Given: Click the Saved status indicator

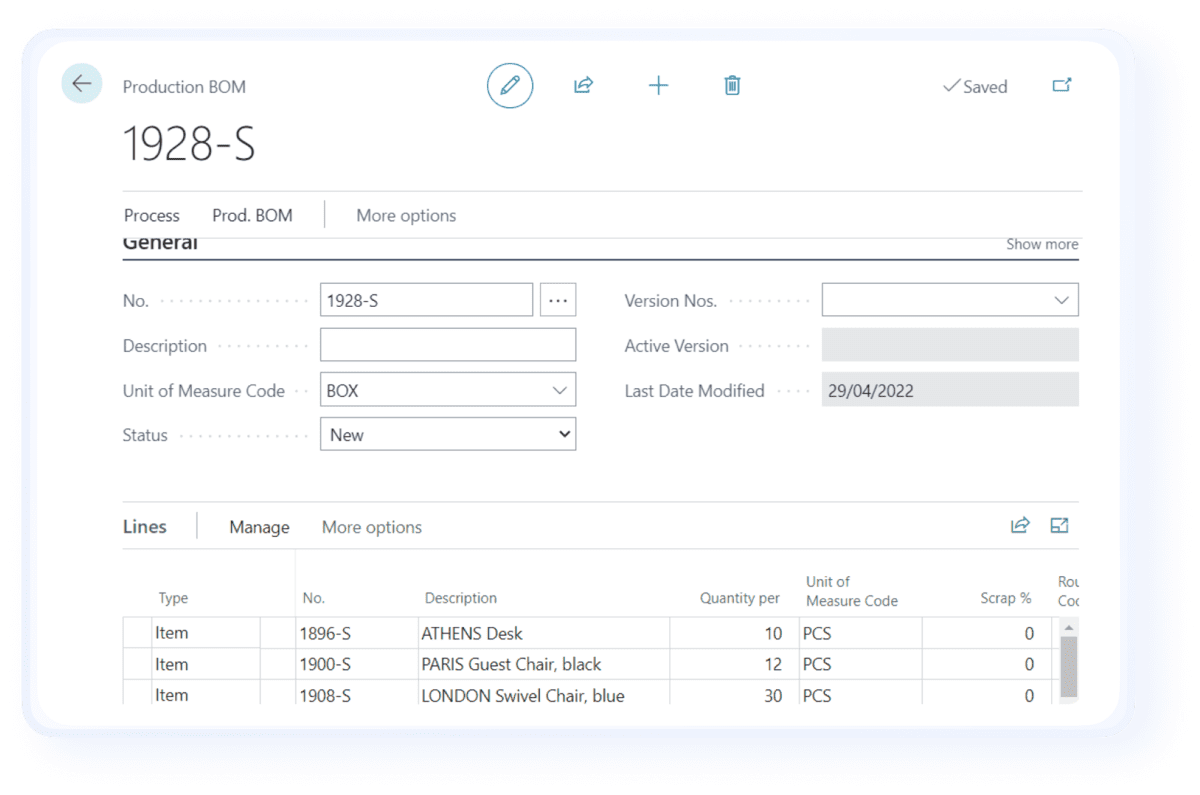Looking at the screenshot, I should coord(975,86).
